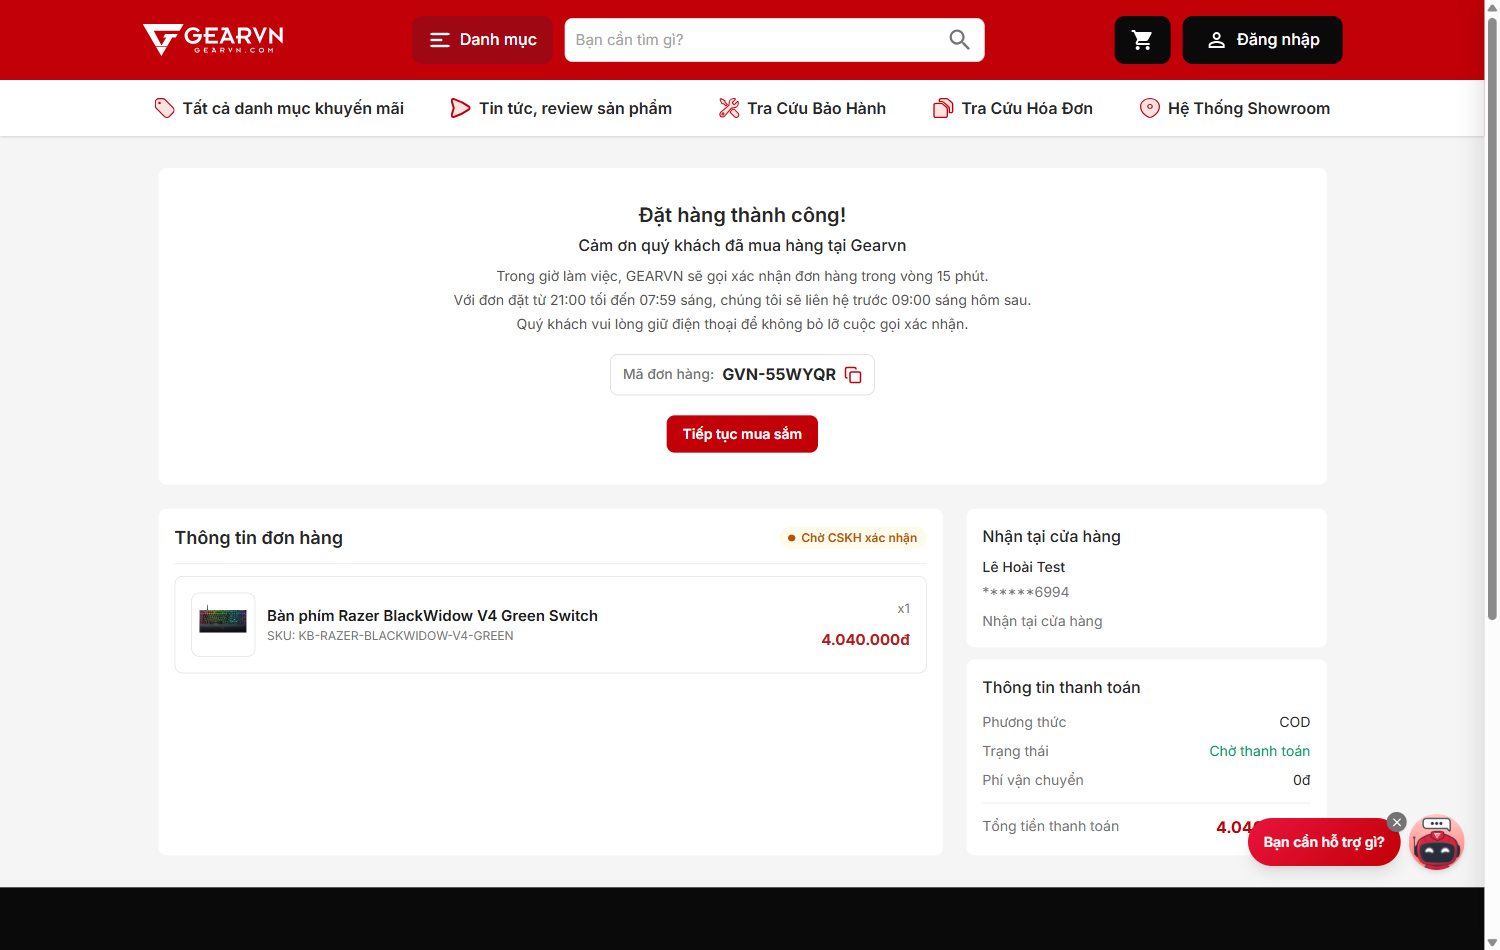Click the Razer BlackWidow keyboard thumbnail
Image resolution: width=1500 pixels, height=950 pixels.
pyautogui.click(x=223, y=624)
